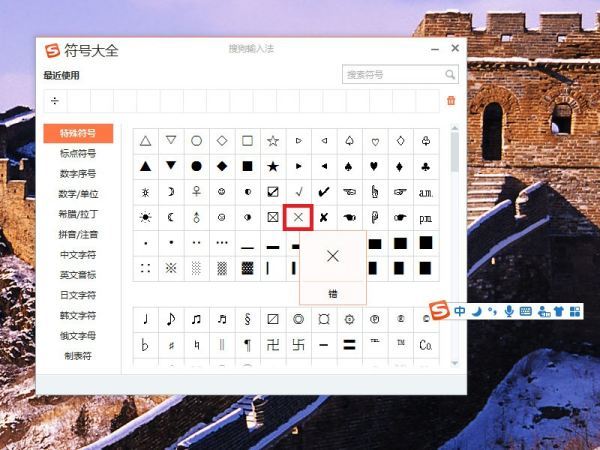
Task: Insert the solid heart symbol
Action: click(x=374, y=166)
